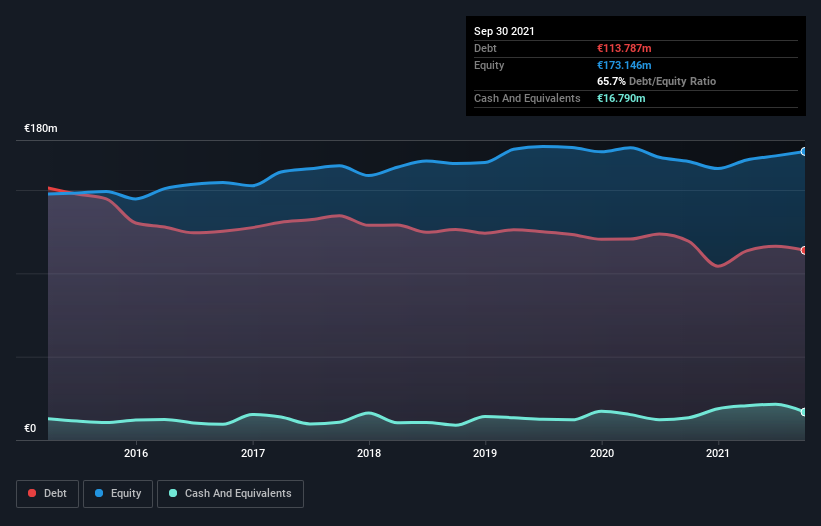Click the €113.787m debt value

click(624, 48)
